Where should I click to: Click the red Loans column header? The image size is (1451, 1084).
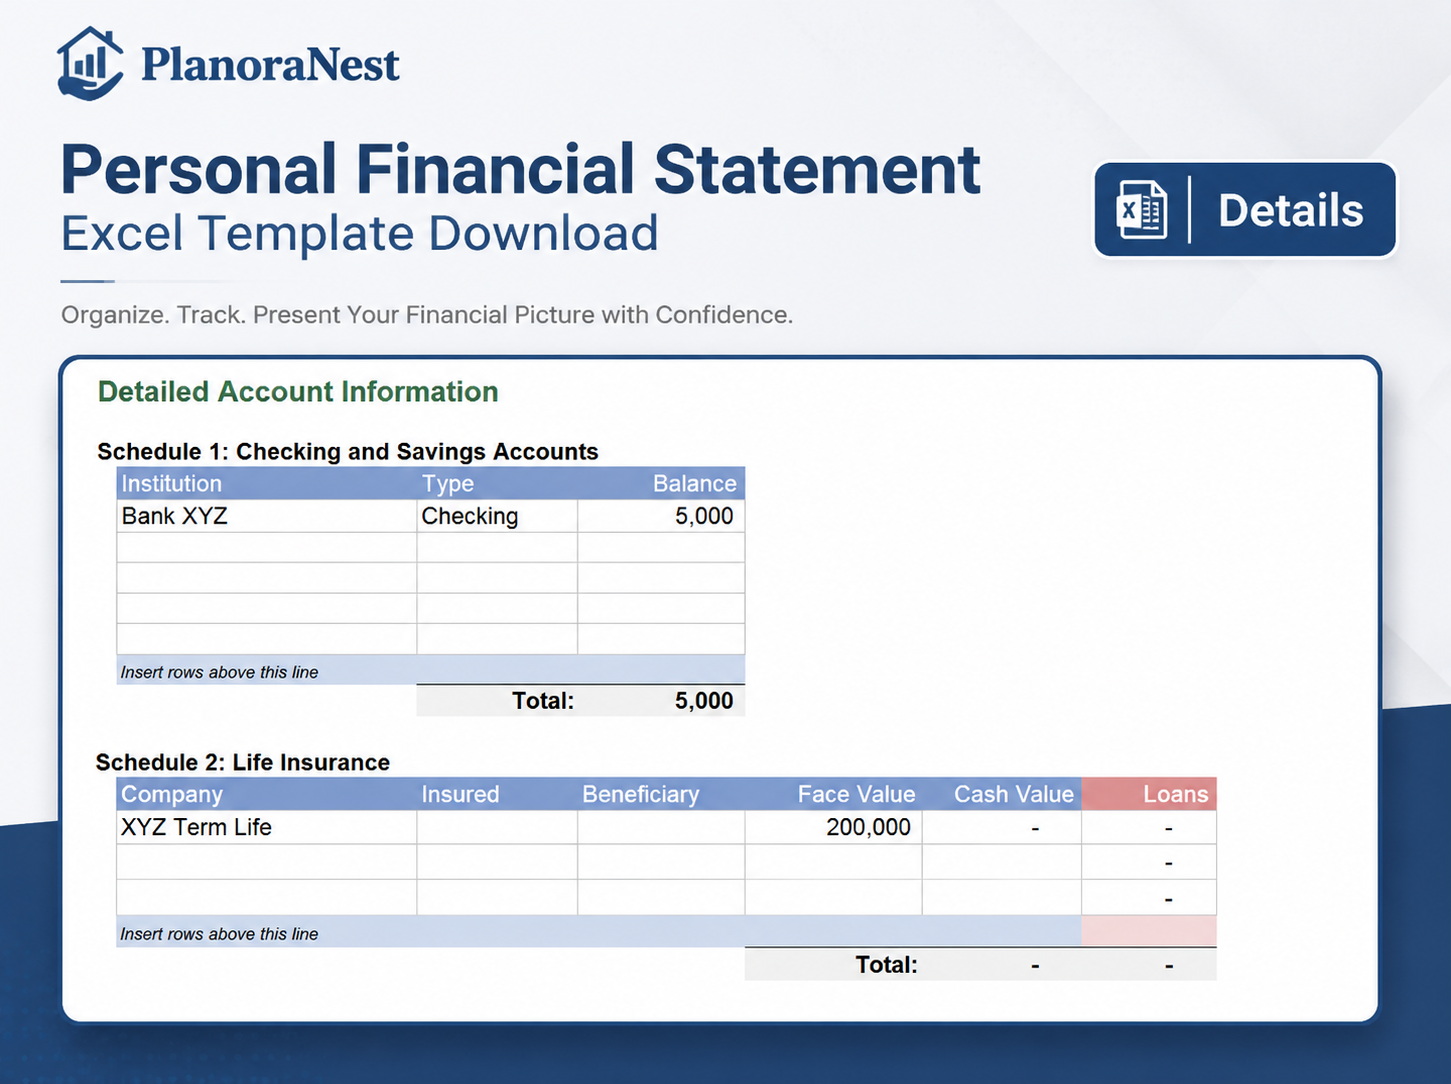(x=1149, y=794)
